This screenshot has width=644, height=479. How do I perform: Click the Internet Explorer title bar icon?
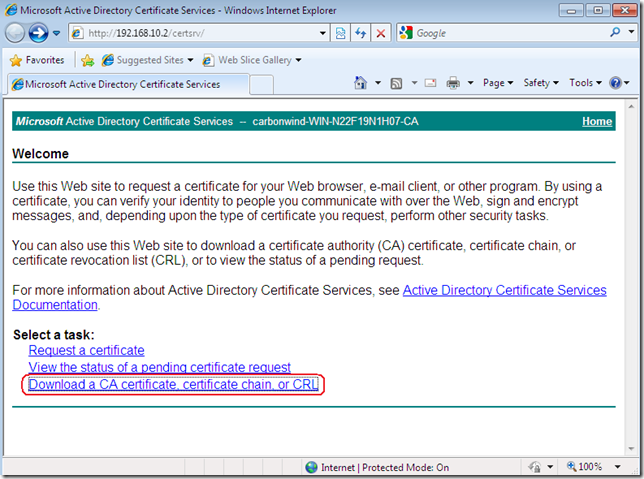(11, 9)
